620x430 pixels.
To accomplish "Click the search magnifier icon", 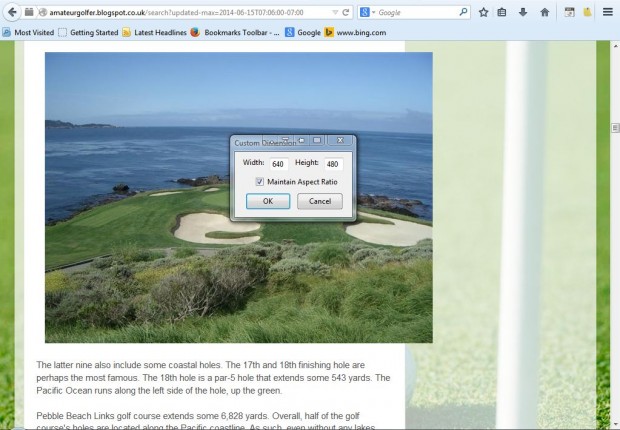I will click(x=463, y=12).
